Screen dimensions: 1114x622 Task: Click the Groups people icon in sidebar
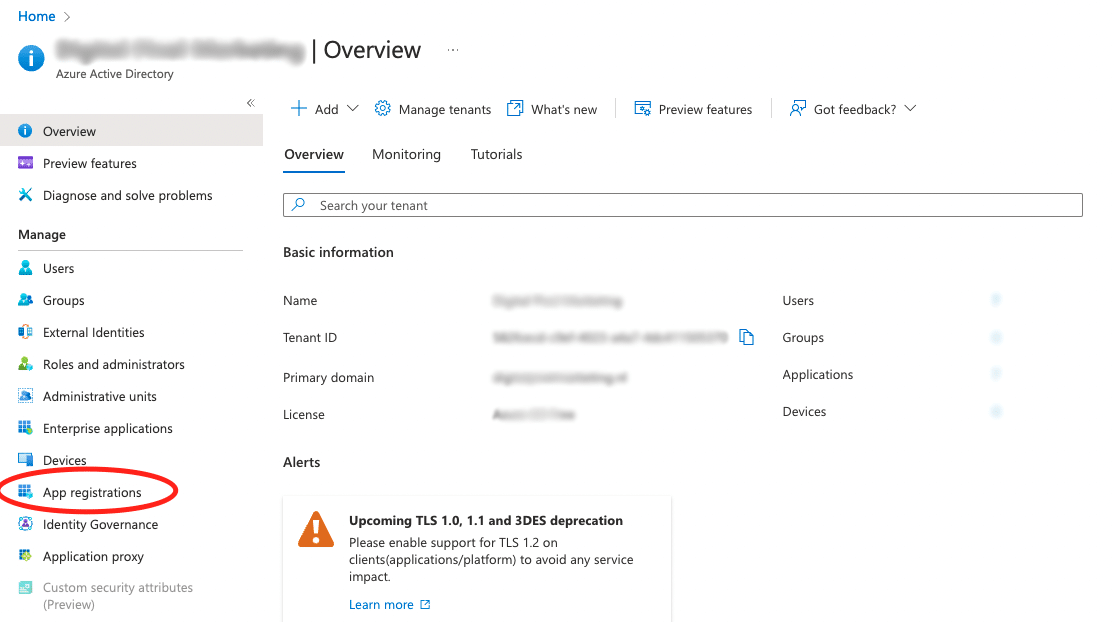pyautogui.click(x=25, y=300)
